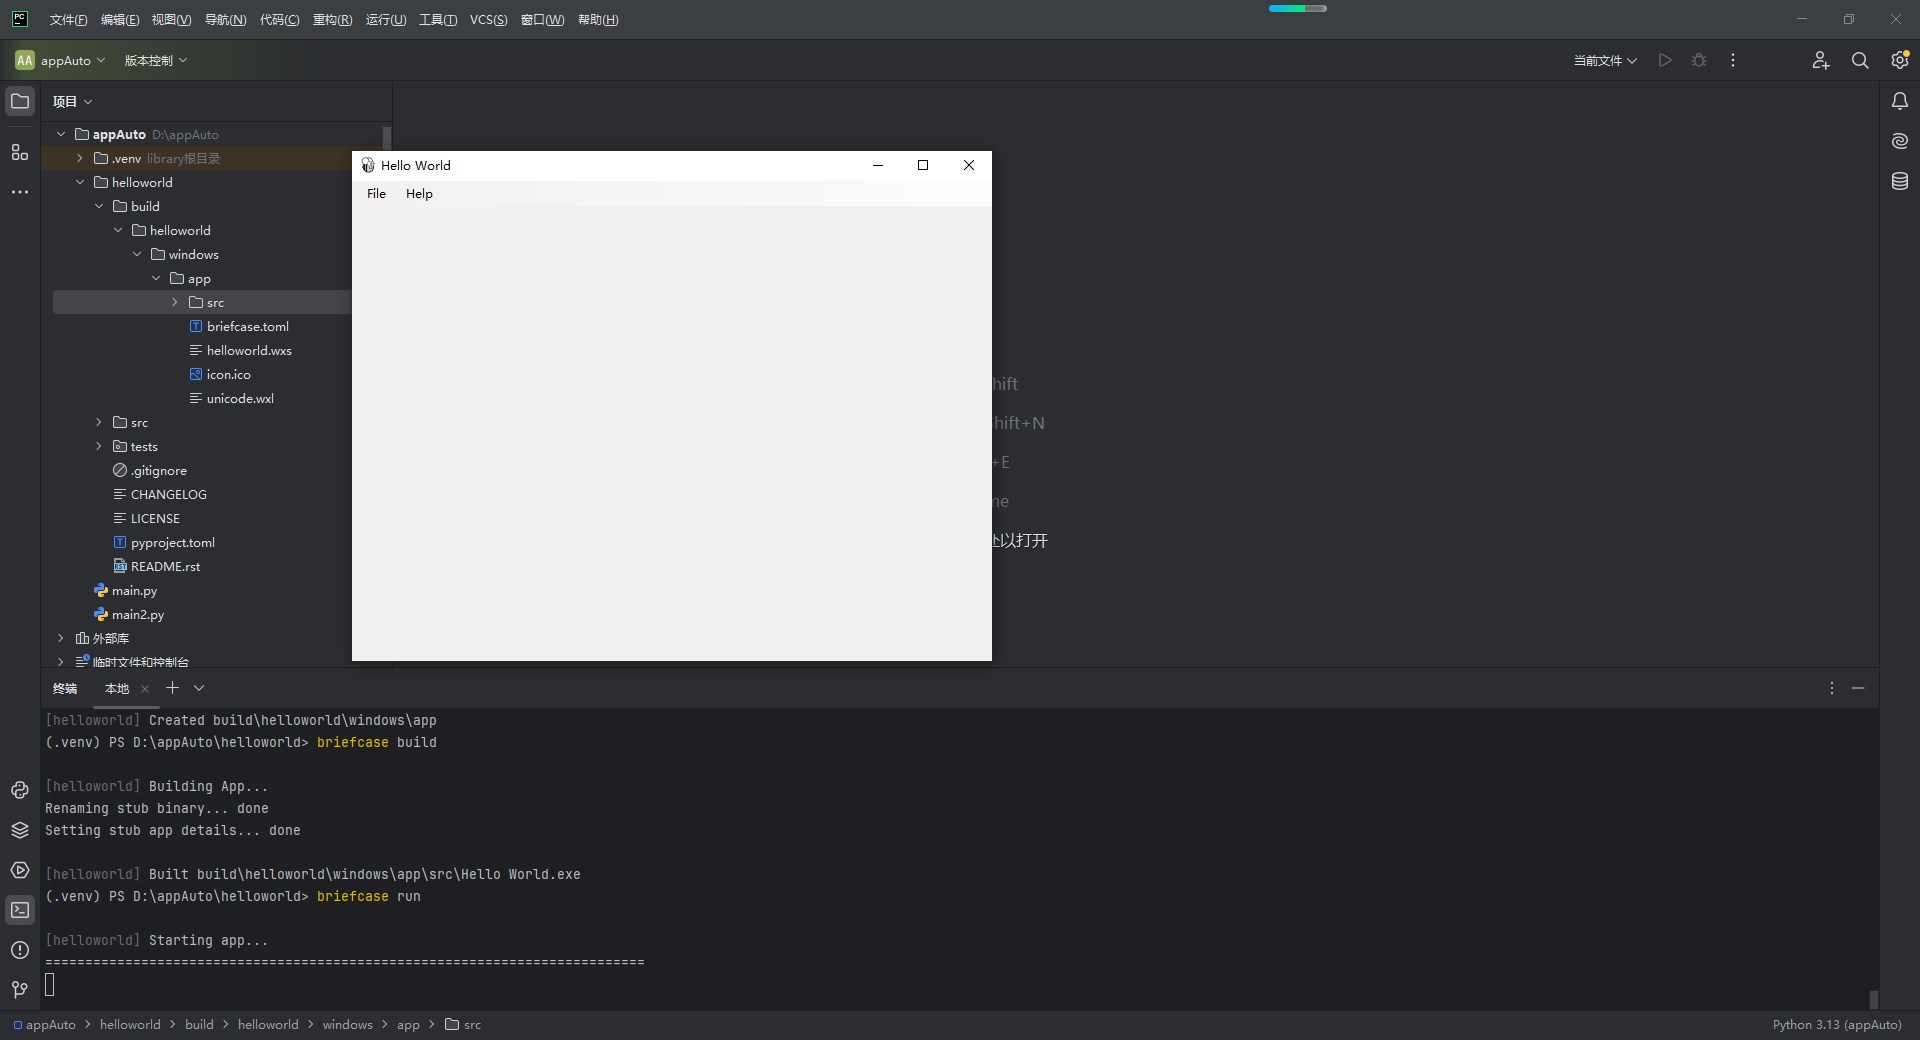Click the Python 3.13 (appAuto) interpreter status

[1837, 1024]
